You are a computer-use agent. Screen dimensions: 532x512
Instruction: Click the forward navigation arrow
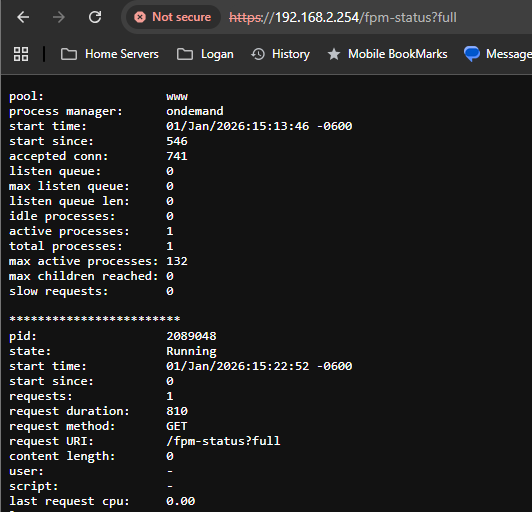tap(59, 17)
